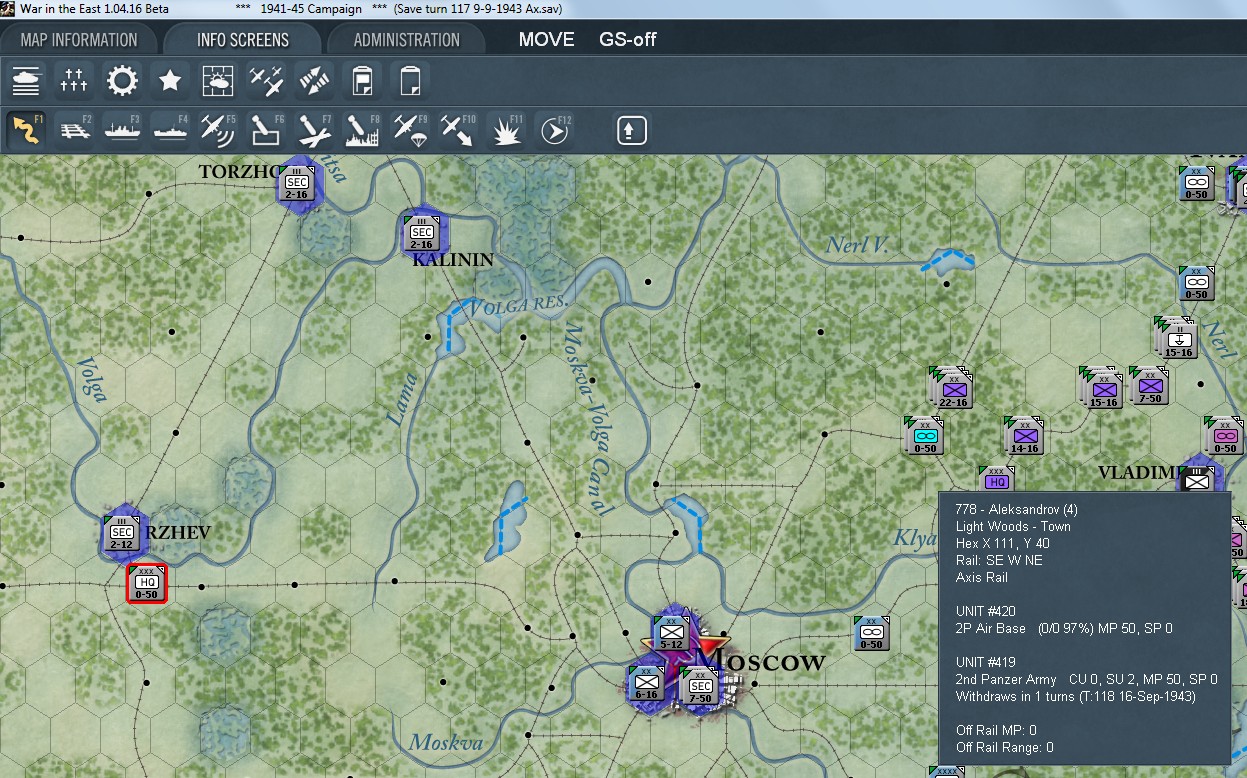Select the gray 15-16 unit stack

click(1178, 338)
